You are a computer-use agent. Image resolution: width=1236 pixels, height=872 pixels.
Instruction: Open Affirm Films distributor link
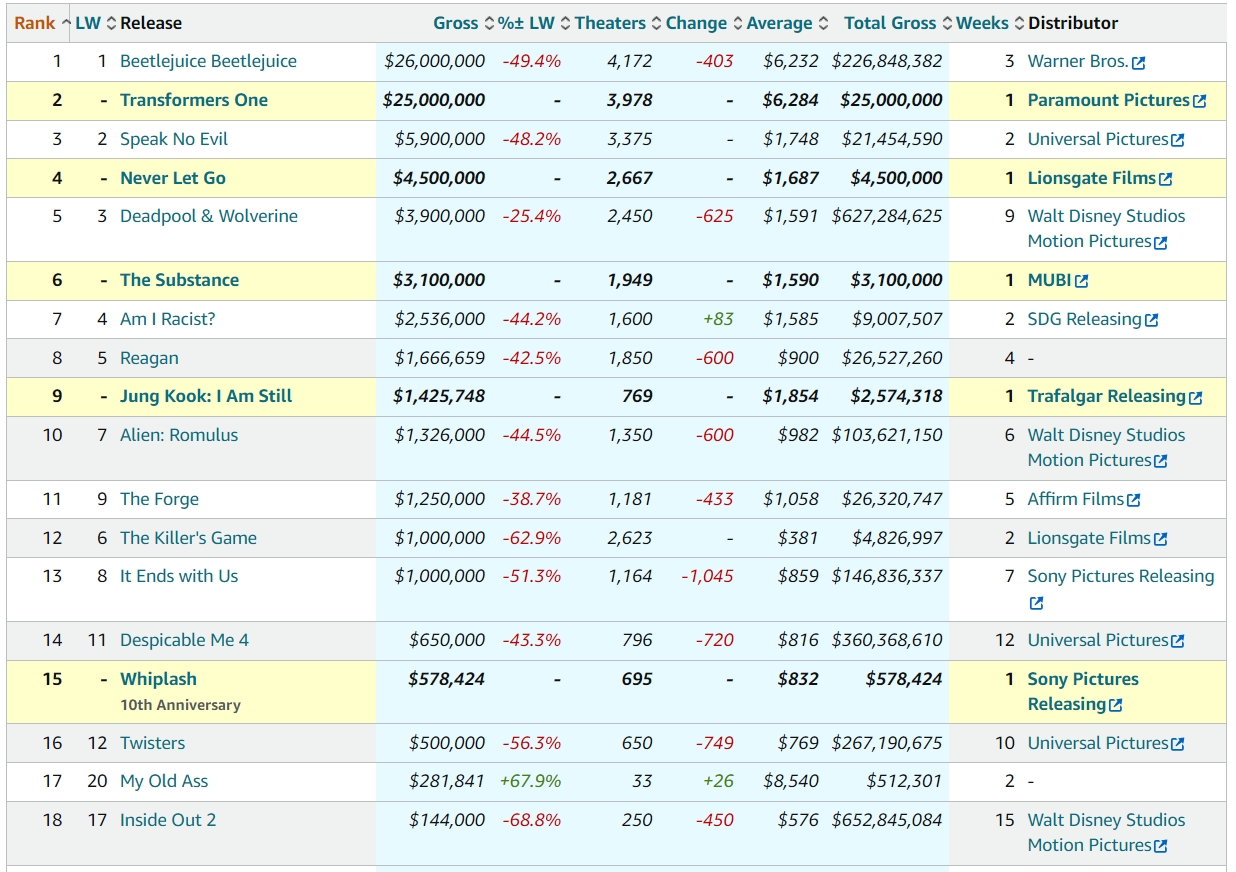[x=1076, y=499]
